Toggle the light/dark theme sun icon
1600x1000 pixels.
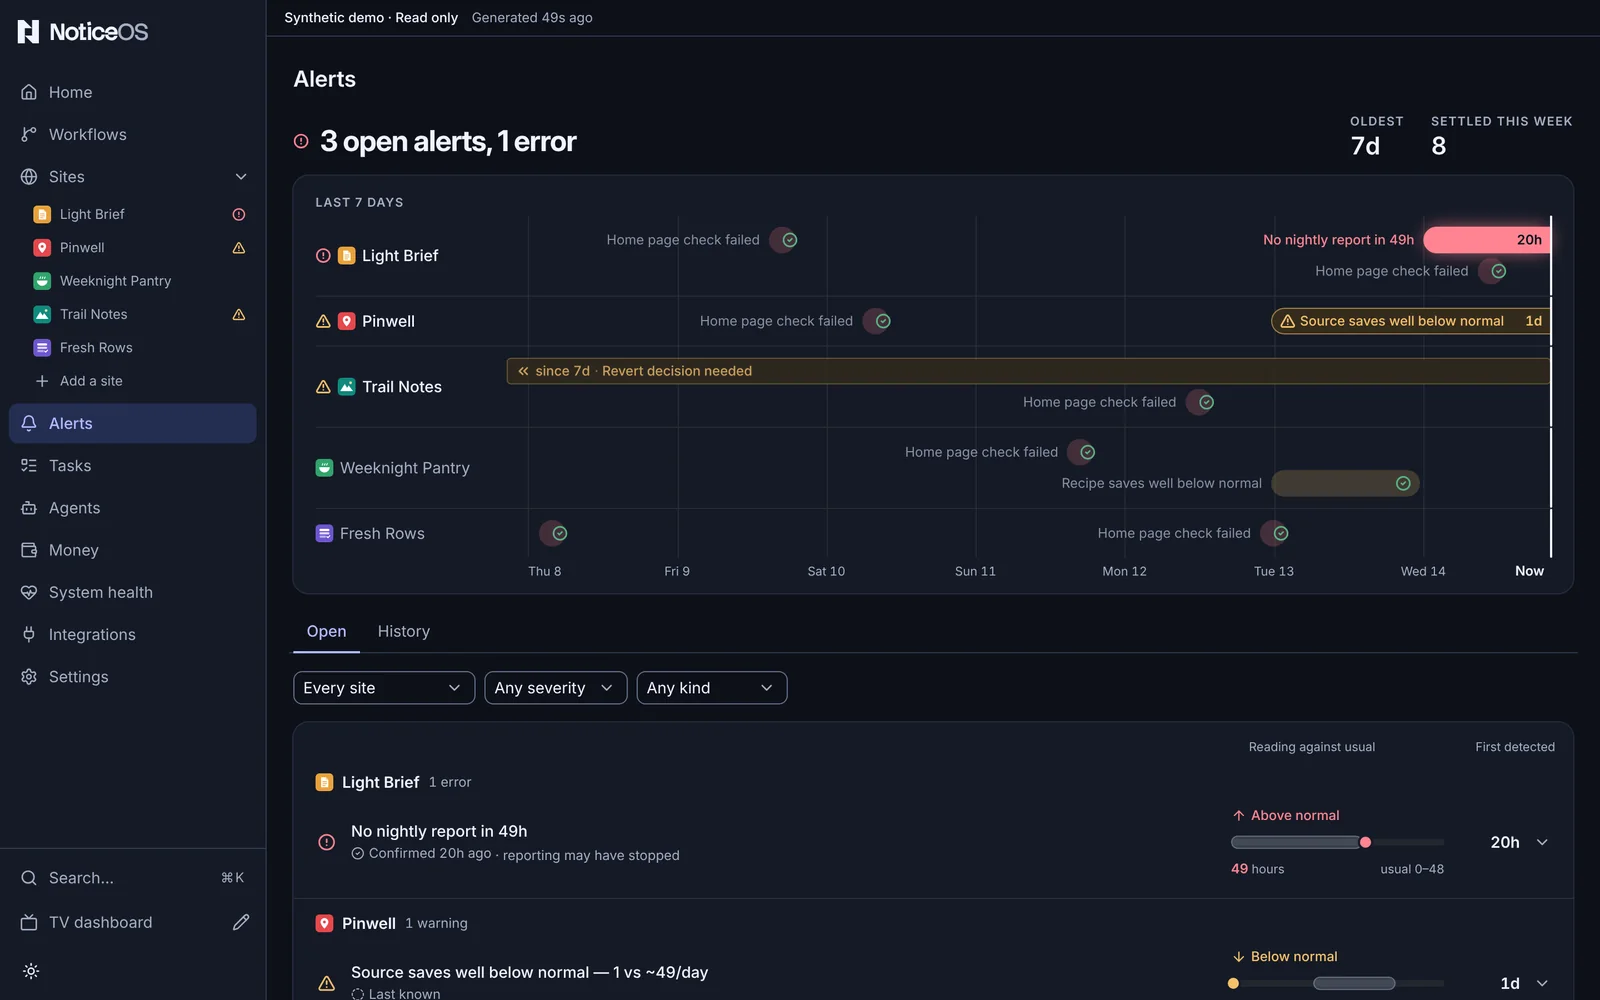click(x=31, y=971)
